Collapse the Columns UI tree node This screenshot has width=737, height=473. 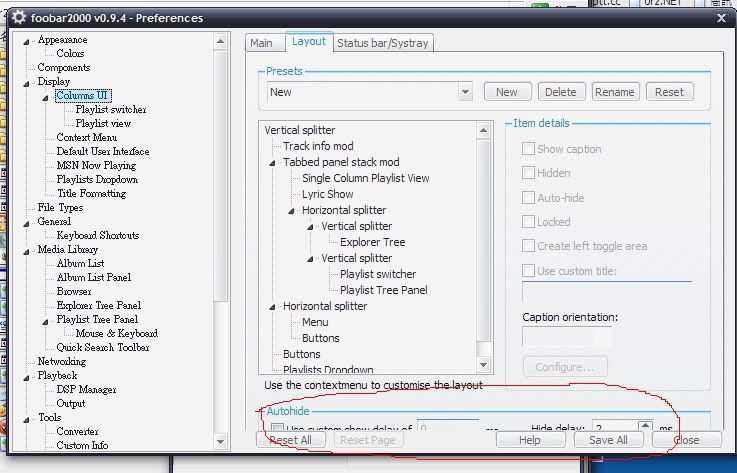pos(45,97)
